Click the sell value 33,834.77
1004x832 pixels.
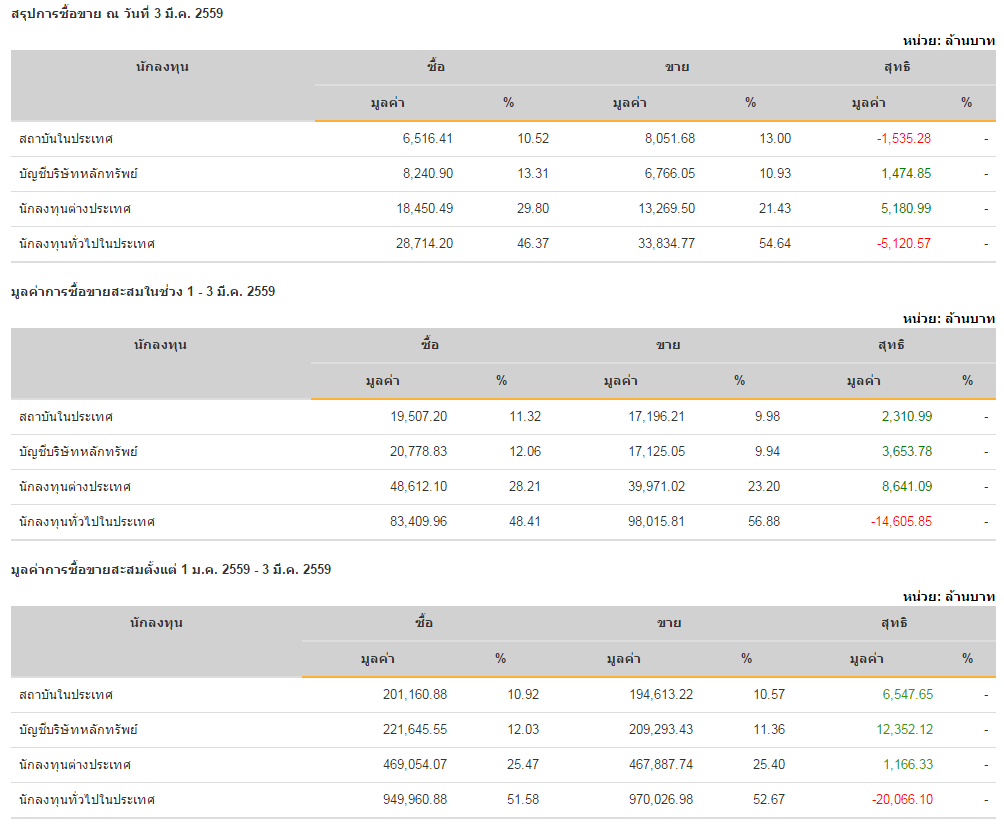[656, 243]
